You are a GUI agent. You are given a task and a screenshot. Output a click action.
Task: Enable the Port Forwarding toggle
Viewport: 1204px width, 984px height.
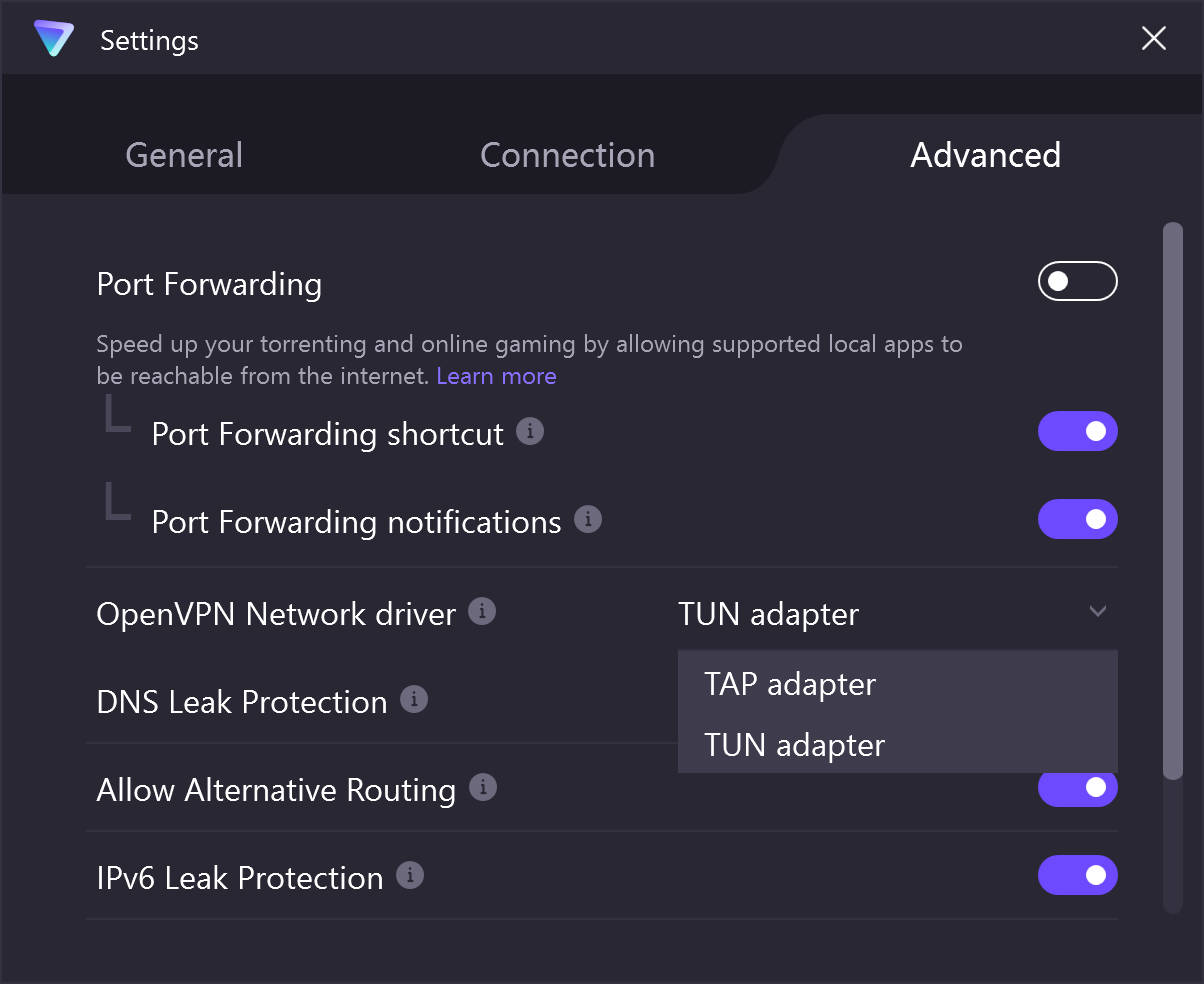tap(1077, 281)
